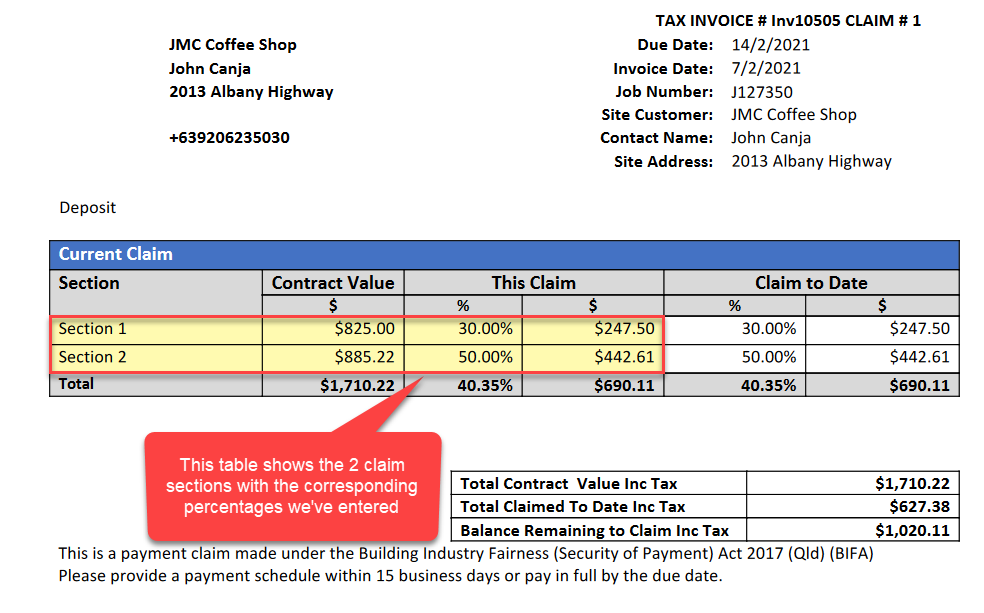
Task: Click the $1,020.11 Balance Remaining value
Action: pos(912,531)
